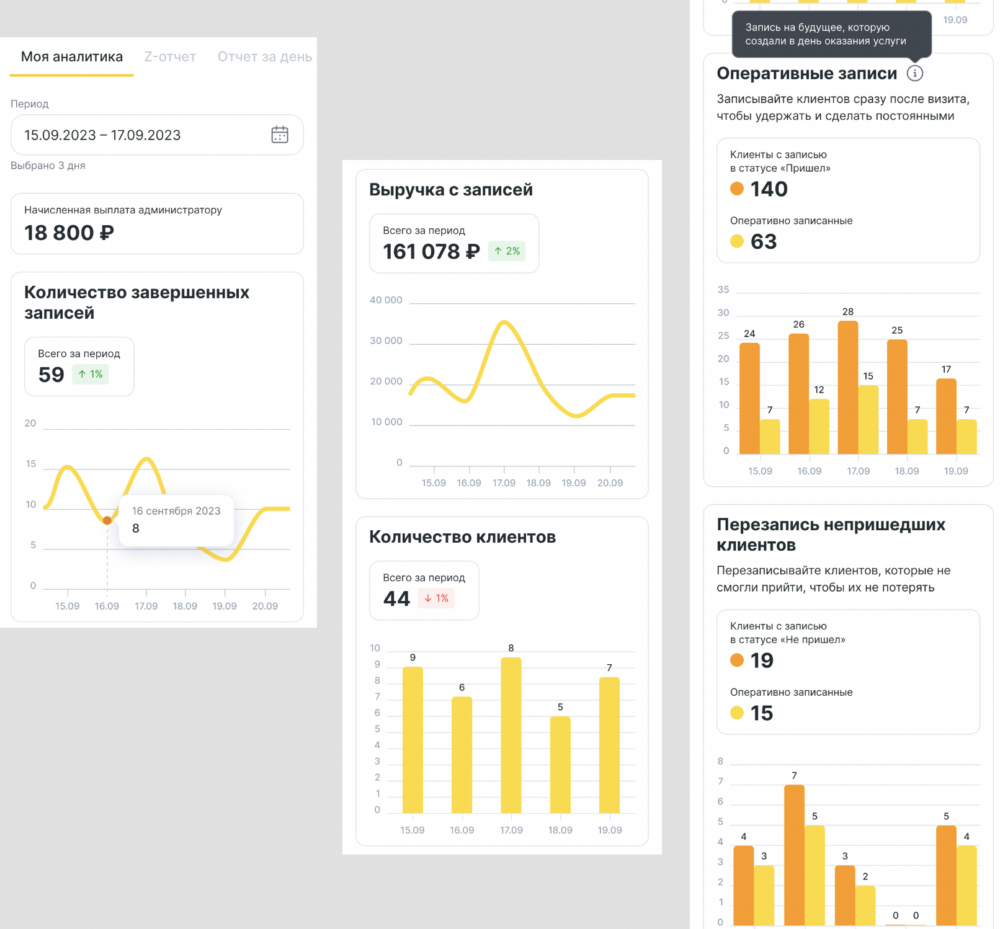Open the Моя аналитика tab
The width and height of the screenshot is (1000, 929).
click(72, 57)
